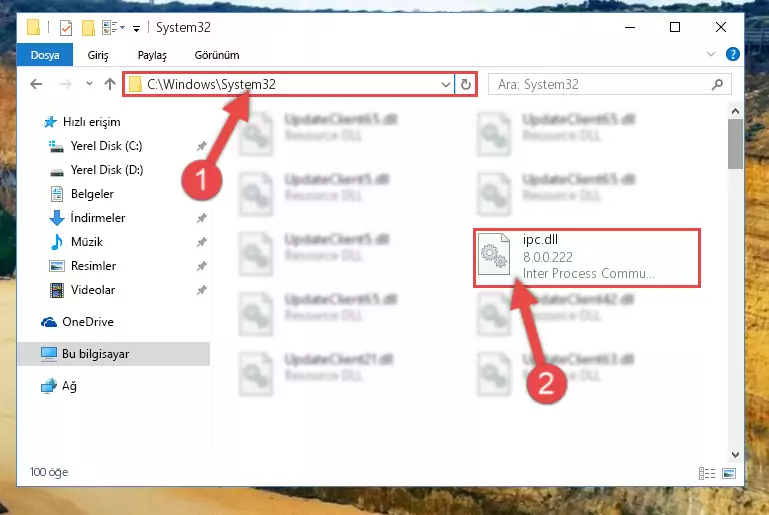Open the Help question mark icon
The width and height of the screenshot is (769, 515).
[732, 54]
